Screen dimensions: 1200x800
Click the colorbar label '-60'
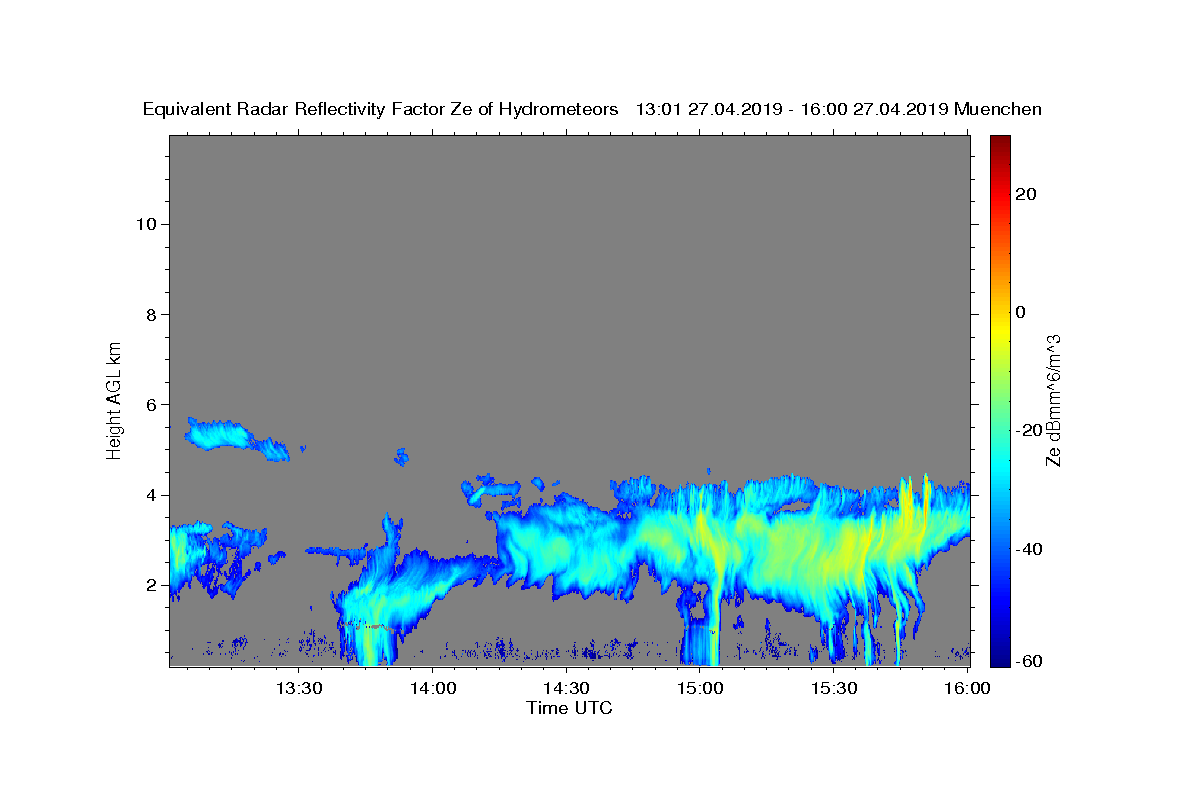1030,660
